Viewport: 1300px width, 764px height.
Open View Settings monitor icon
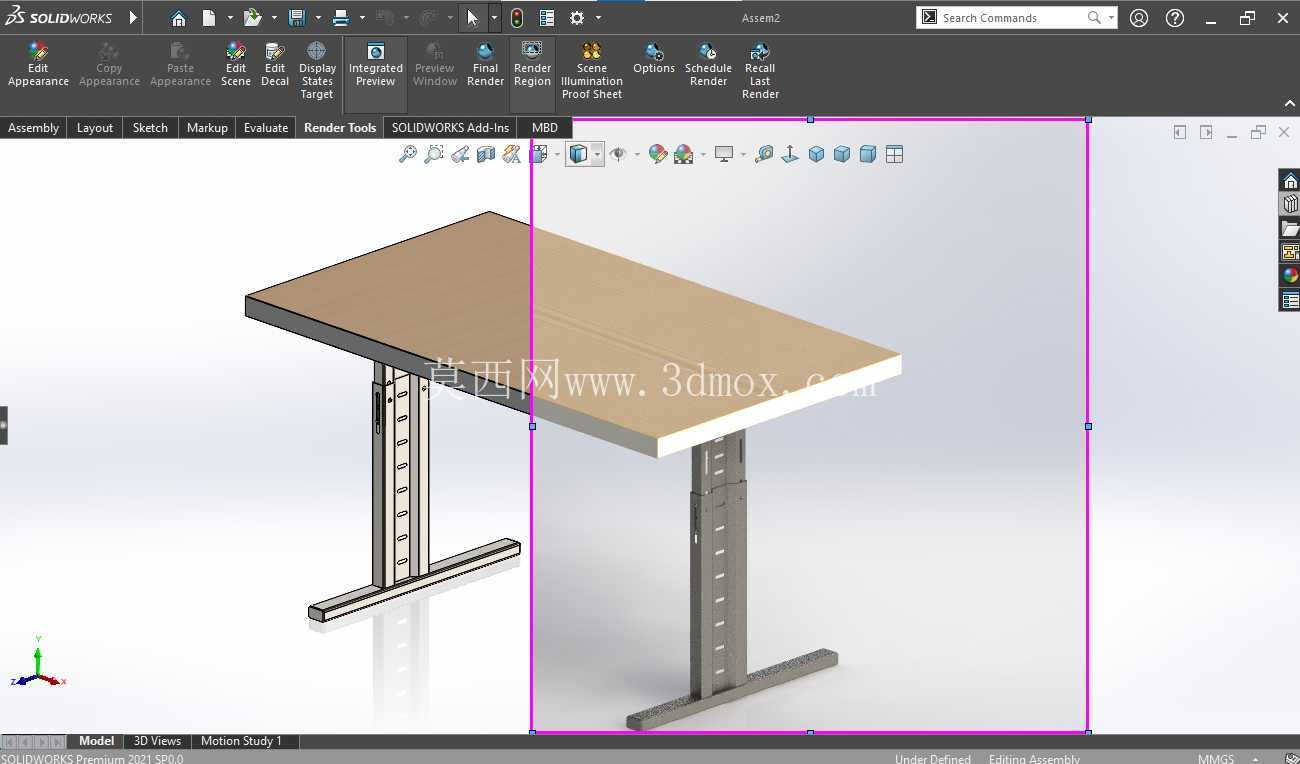pos(724,154)
